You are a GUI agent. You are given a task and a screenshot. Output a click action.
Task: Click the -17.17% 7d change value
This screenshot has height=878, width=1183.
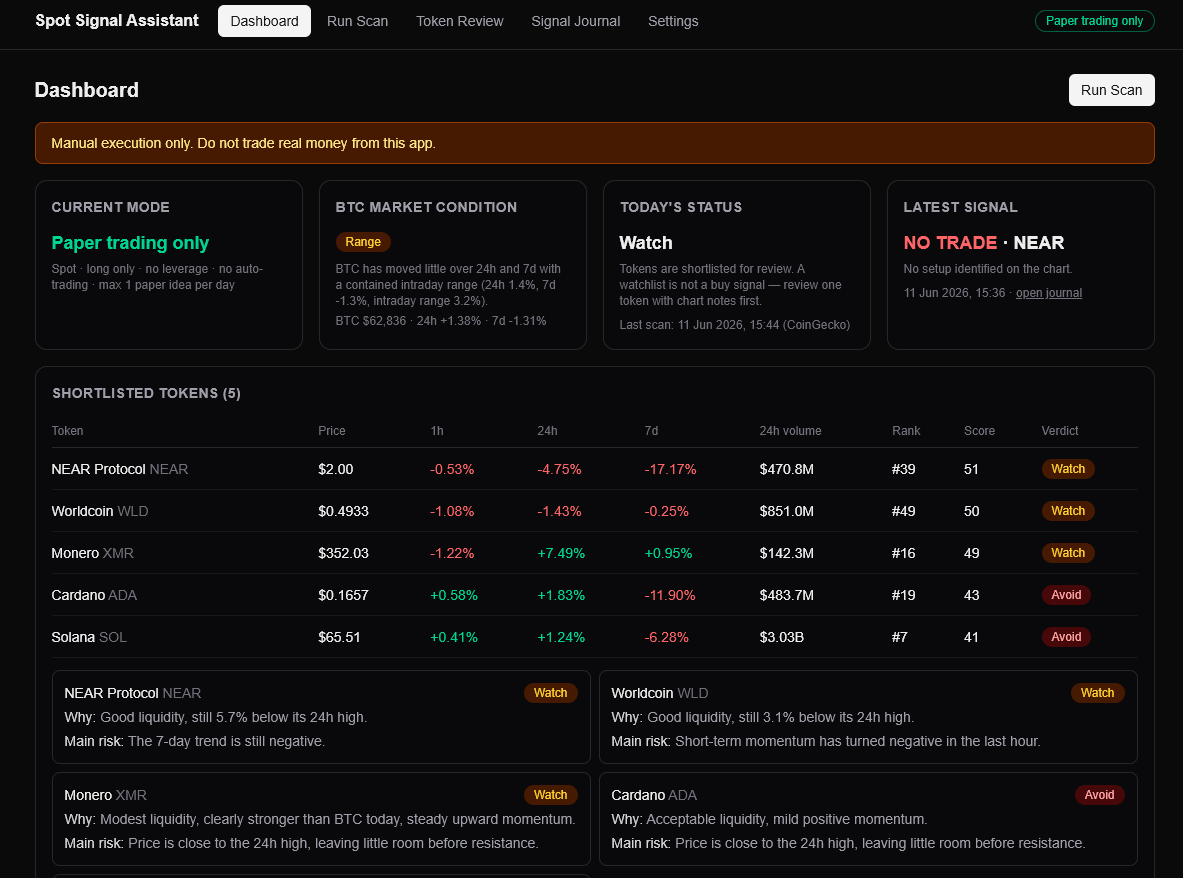pyautogui.click(x=670, y=469)
